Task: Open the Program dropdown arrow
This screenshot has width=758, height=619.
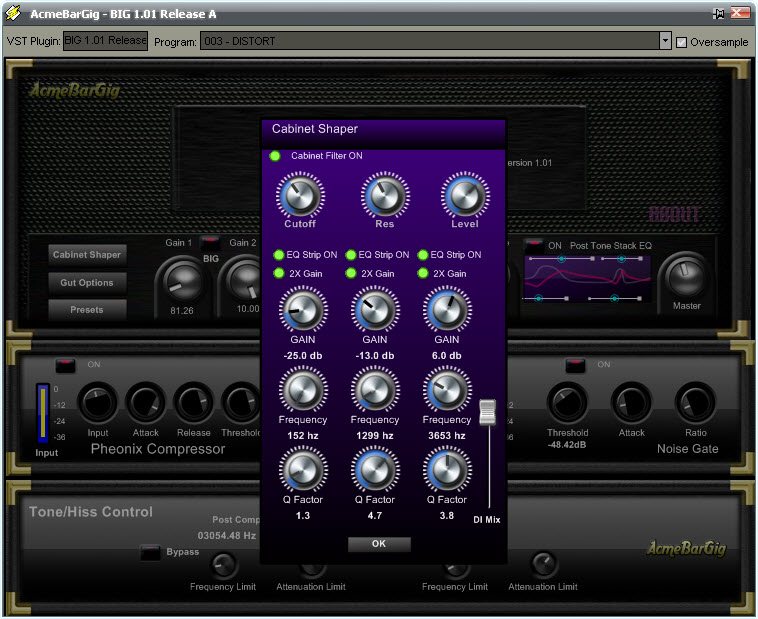Action: (x=665, y=41)
